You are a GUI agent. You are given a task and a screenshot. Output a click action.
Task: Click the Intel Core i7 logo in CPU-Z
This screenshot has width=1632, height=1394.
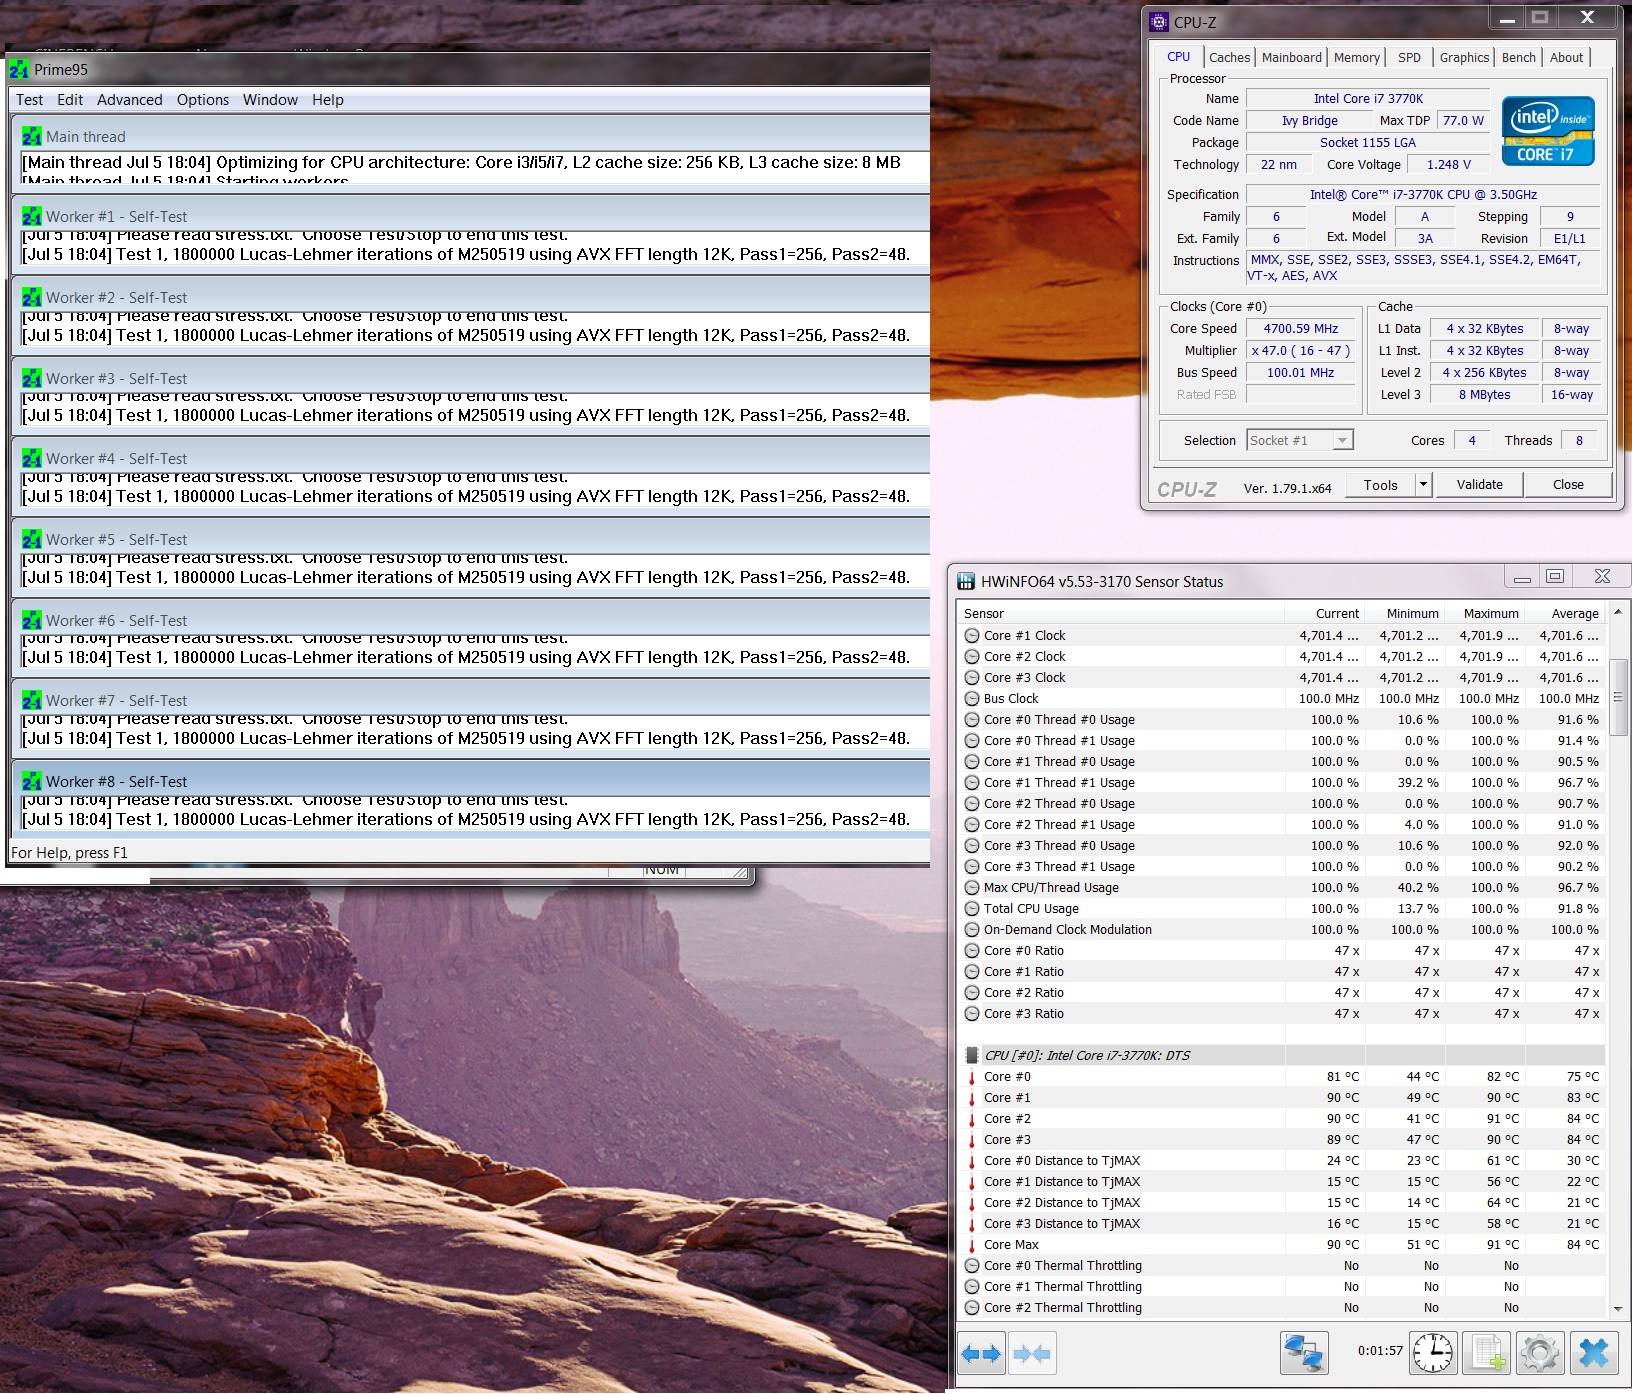click(1547, 130)
